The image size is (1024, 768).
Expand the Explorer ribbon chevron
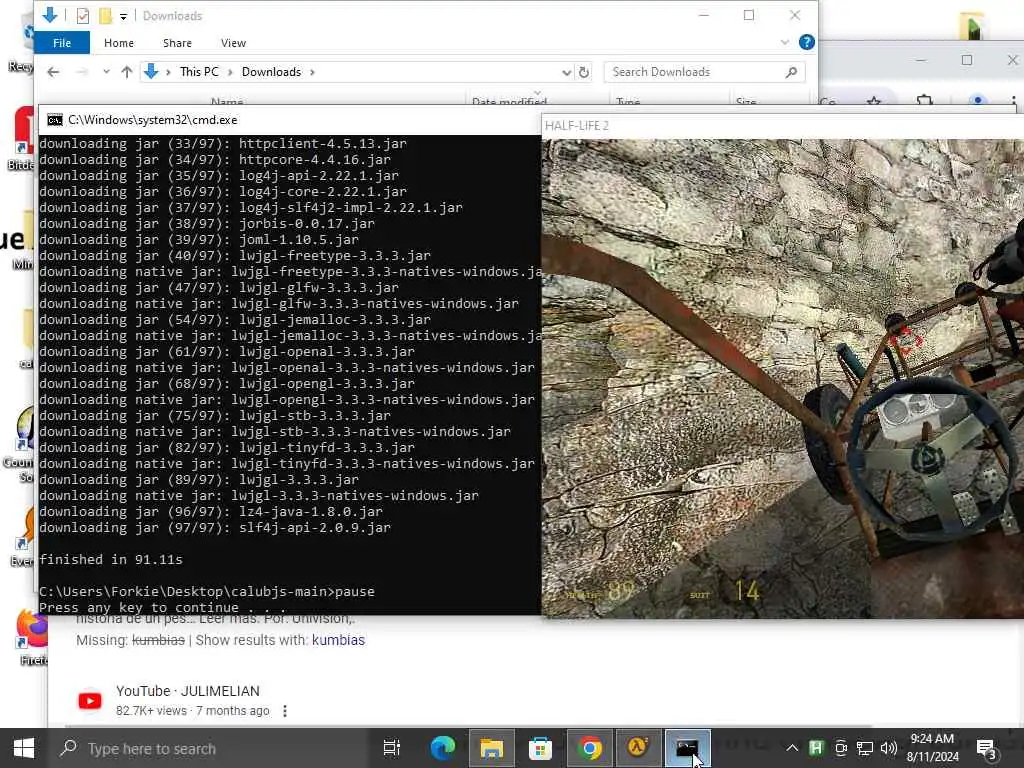click(784, 42)
